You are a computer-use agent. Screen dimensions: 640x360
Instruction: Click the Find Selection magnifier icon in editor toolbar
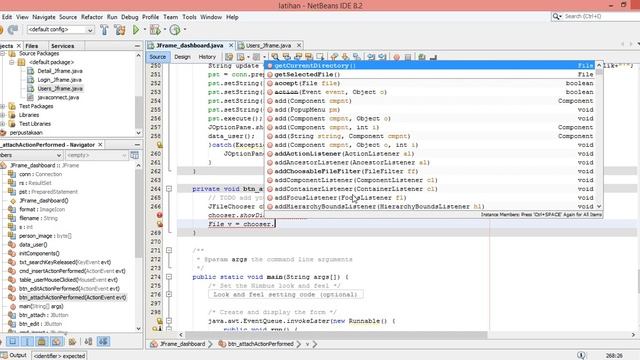coord(275,57)
